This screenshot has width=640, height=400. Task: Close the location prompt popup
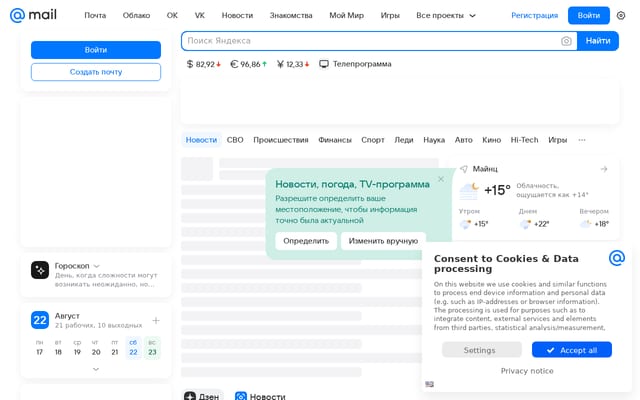pyautogui.click(x=441, y=179)
